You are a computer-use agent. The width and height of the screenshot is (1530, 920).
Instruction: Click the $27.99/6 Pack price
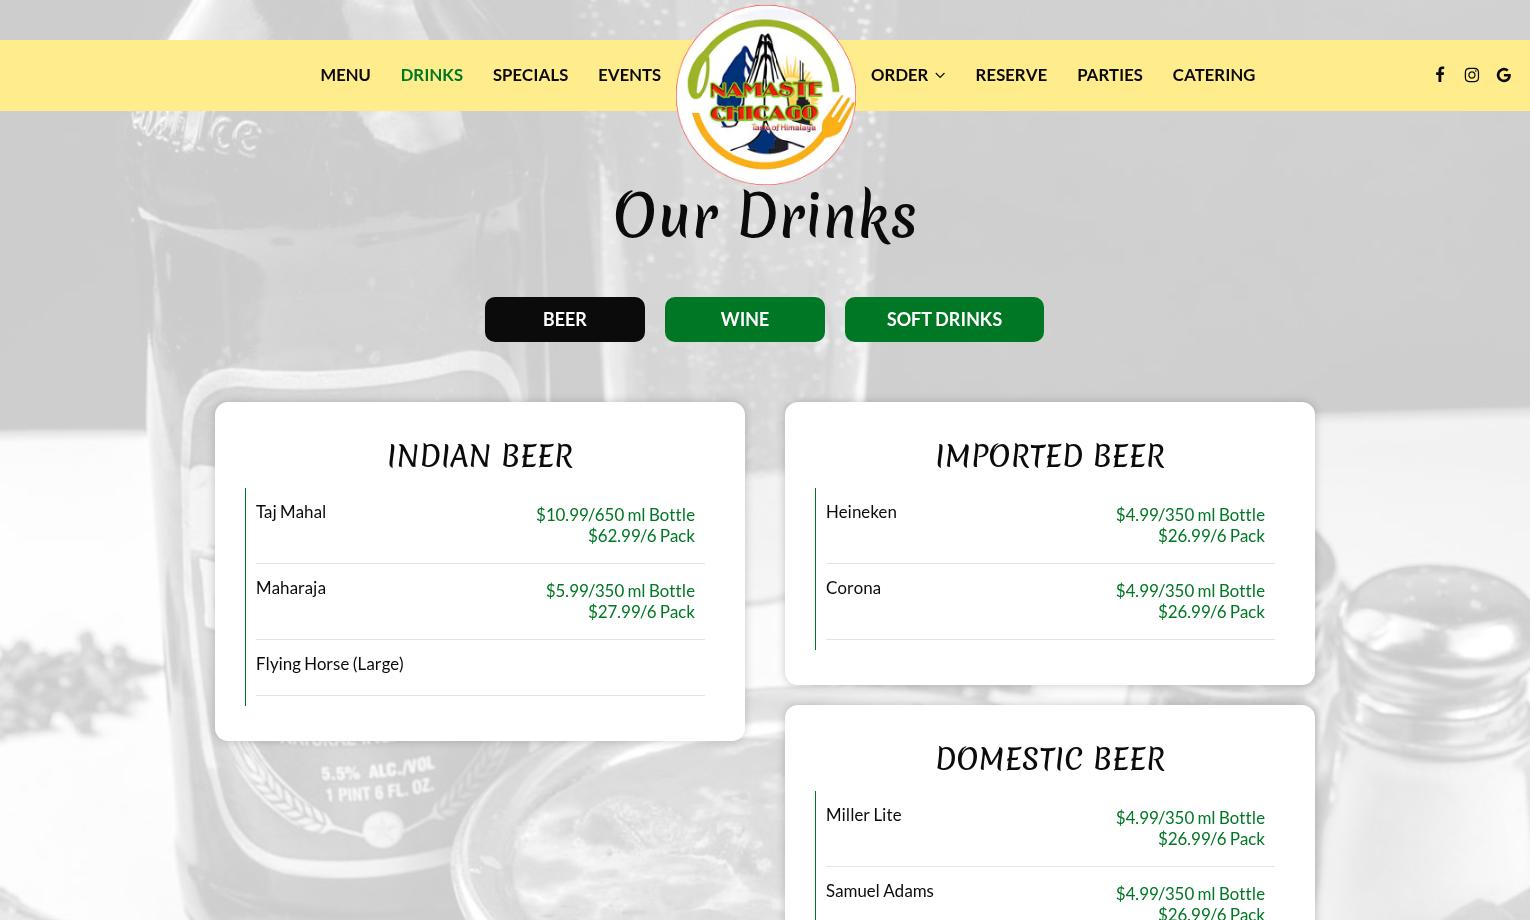641,612
